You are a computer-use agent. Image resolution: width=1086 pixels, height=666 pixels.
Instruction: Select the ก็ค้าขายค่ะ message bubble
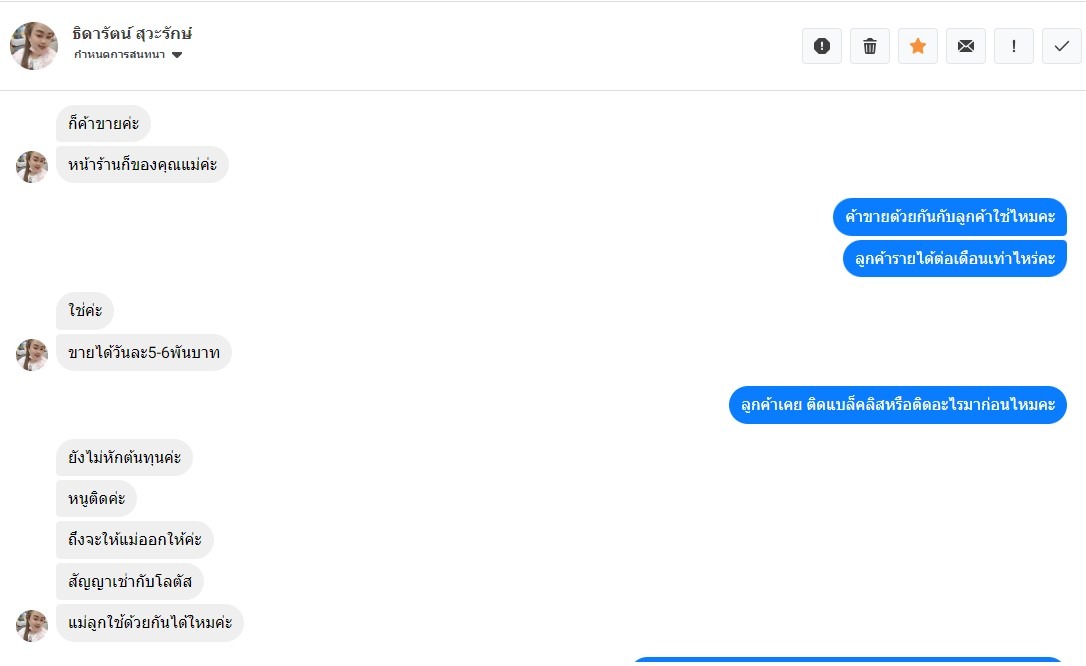pyautogui.click(x=103, y=124)
